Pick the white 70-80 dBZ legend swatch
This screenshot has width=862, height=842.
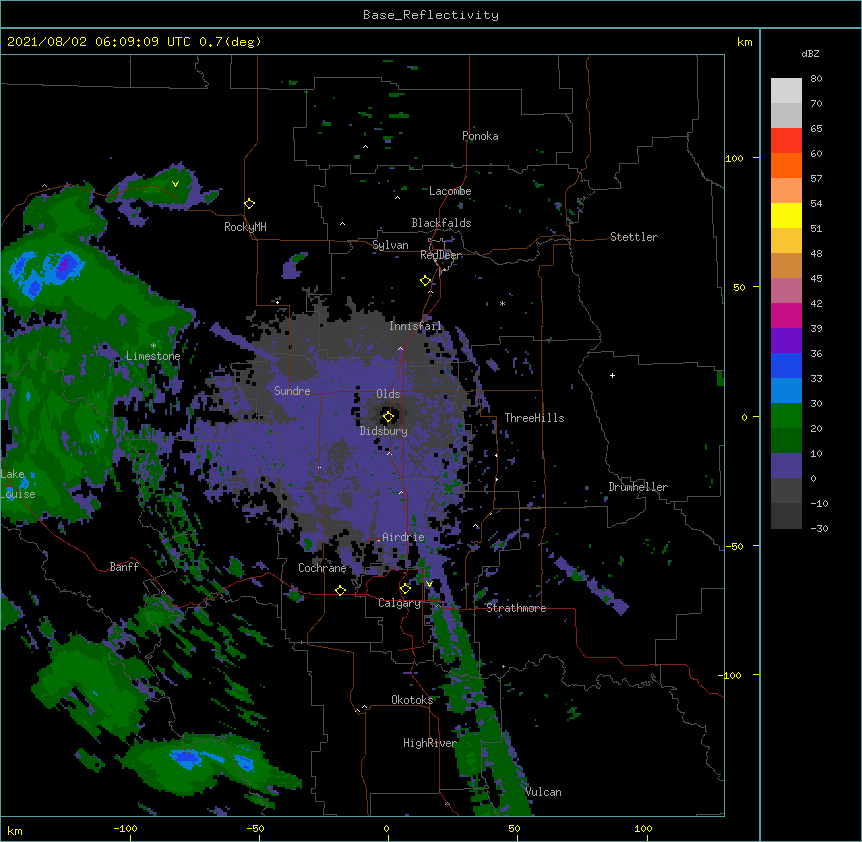coord(786,90)
